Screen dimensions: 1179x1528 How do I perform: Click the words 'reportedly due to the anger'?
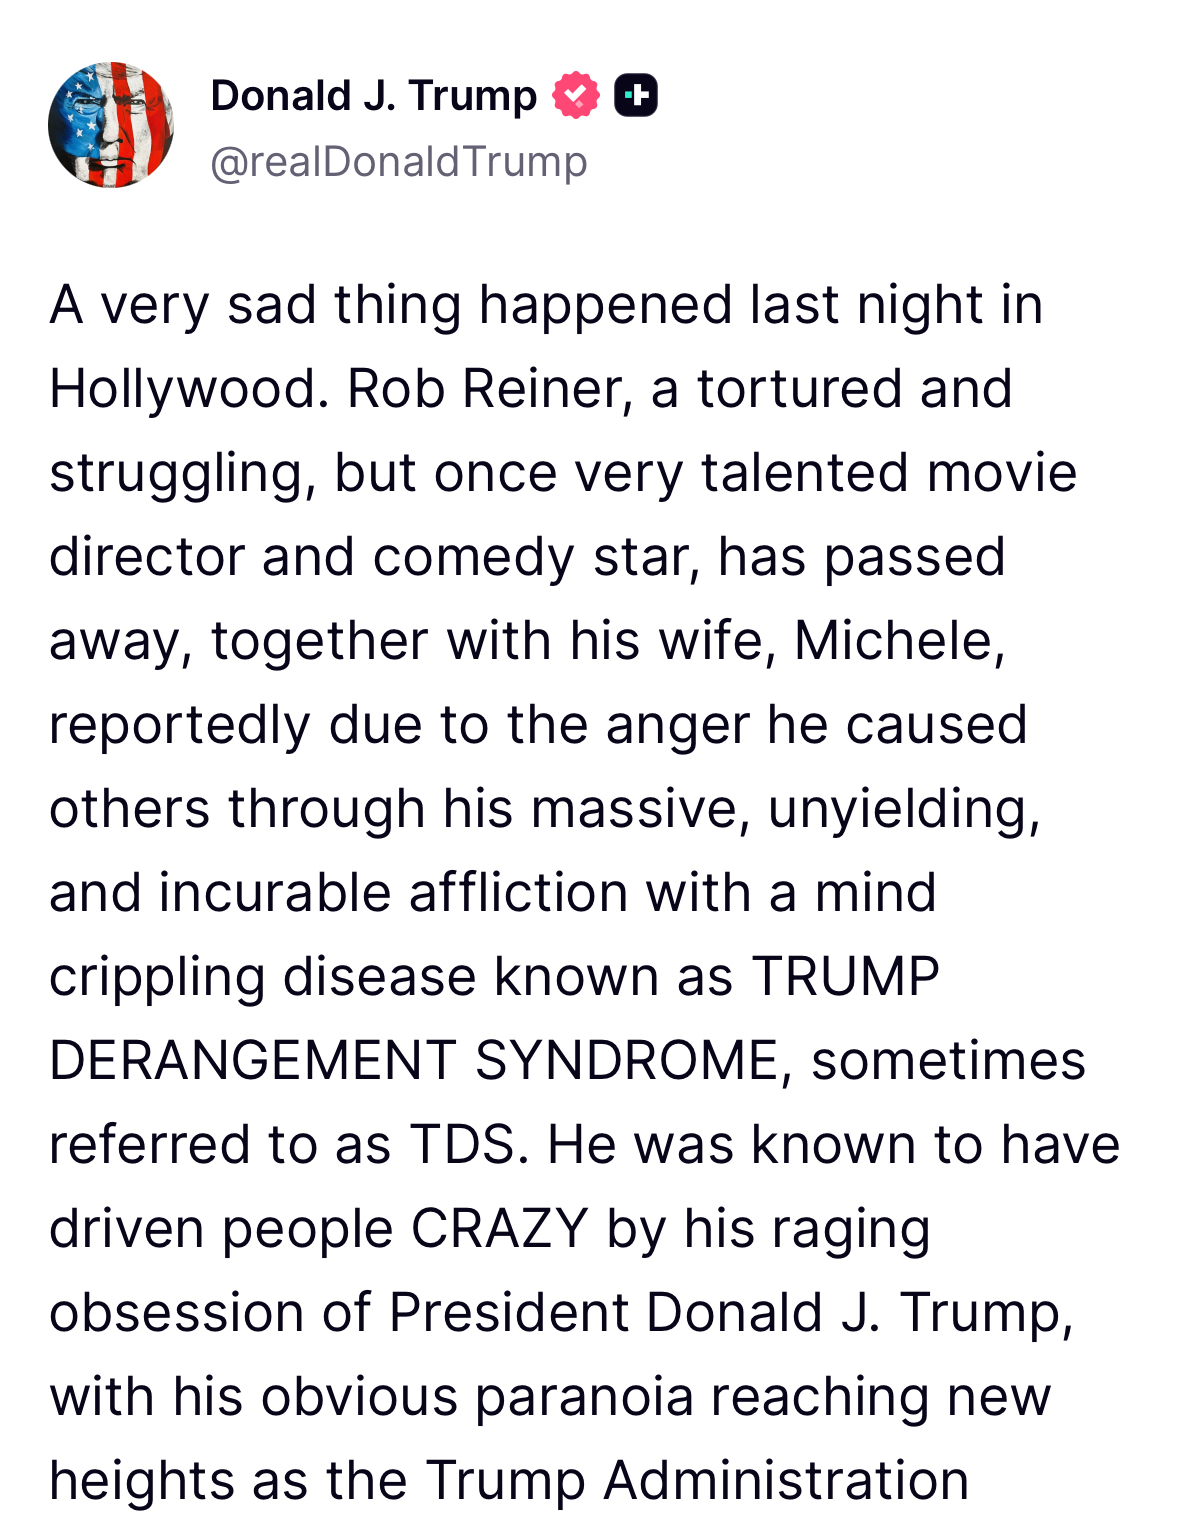tap(399, 725)
